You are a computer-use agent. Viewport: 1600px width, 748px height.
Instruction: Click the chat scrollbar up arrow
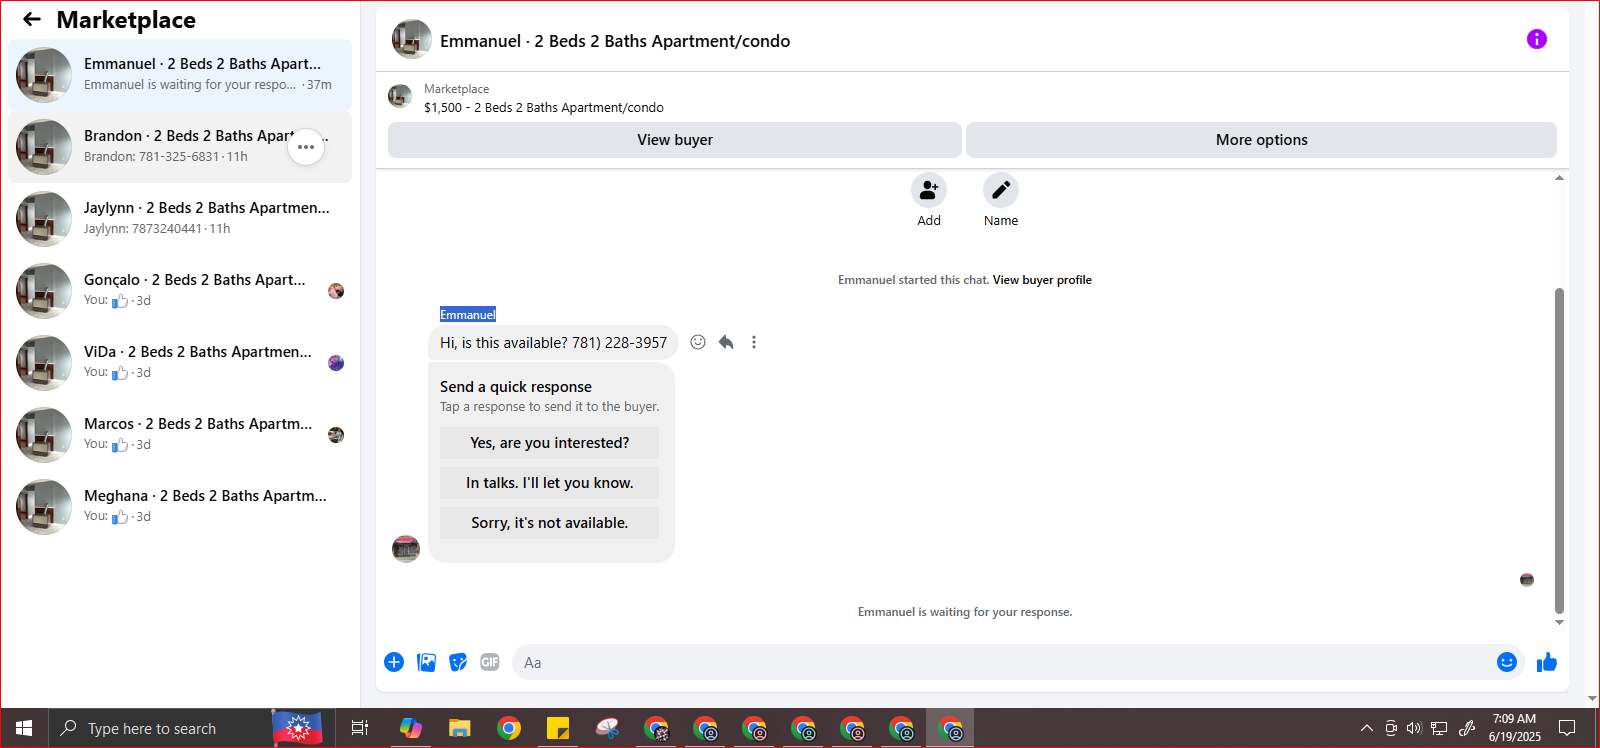pyautogui.click(x=1559, y=178)
